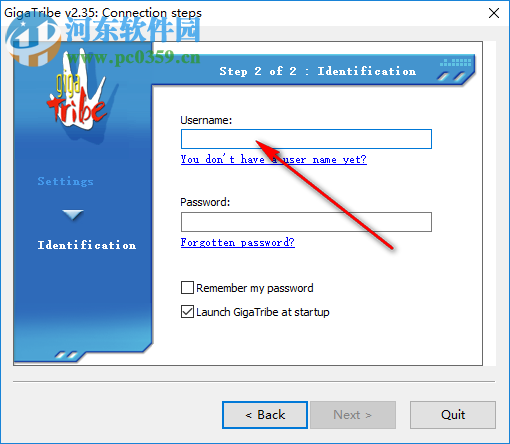The height and width of the screenshot is (444, 510).
Task: Enable Remember my password checkbox
Action: (187, 288)
